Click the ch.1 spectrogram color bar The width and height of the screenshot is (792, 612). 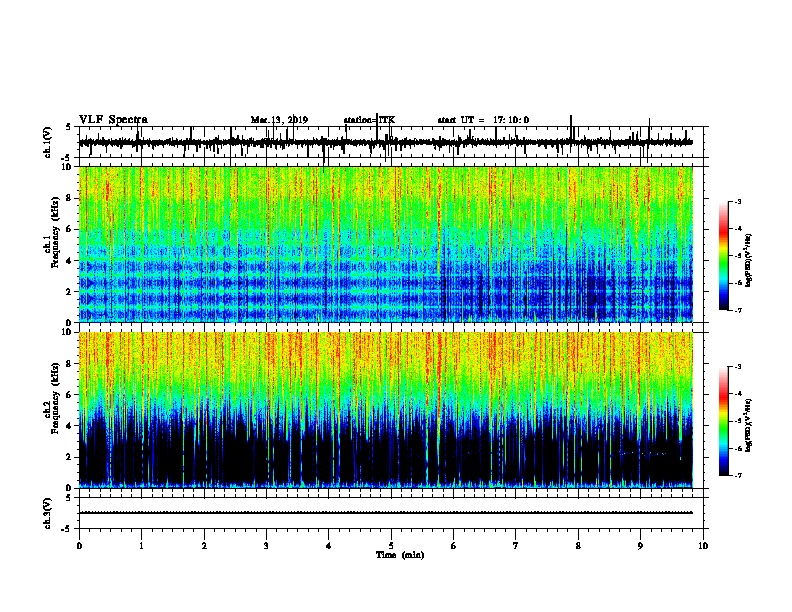click(724, 256)
